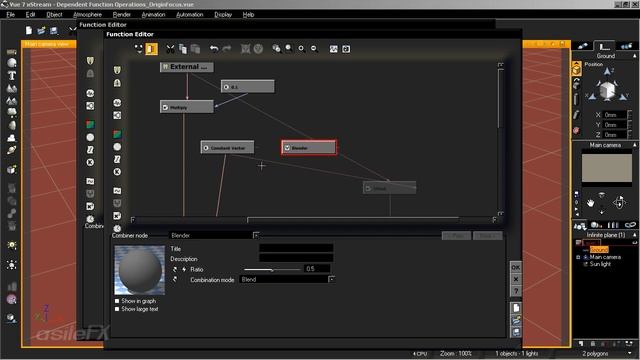The image size is (640, 360).
Task: Click the question mark help button
Action: coord(516,291)
